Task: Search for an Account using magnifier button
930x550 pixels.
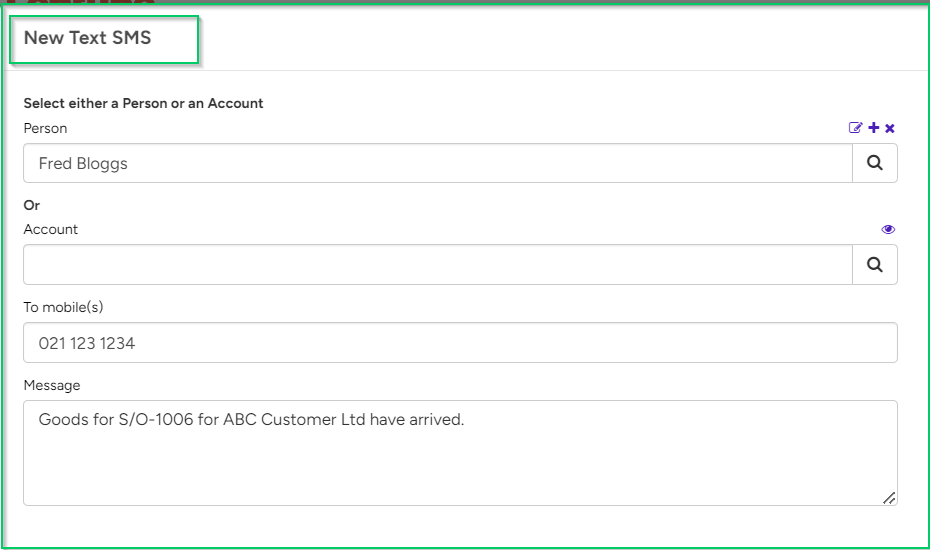Action: (x=875, y=265)
